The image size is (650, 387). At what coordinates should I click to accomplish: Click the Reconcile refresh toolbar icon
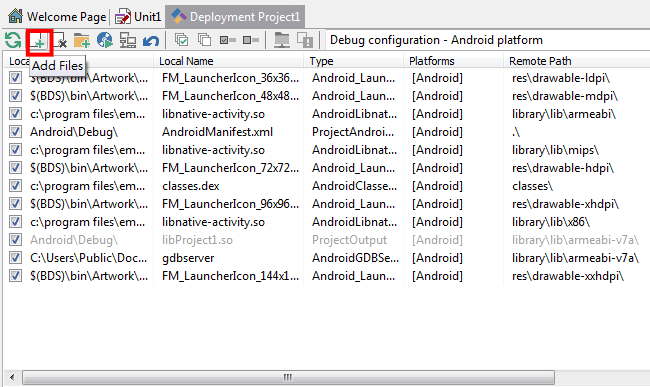(13, 41)
